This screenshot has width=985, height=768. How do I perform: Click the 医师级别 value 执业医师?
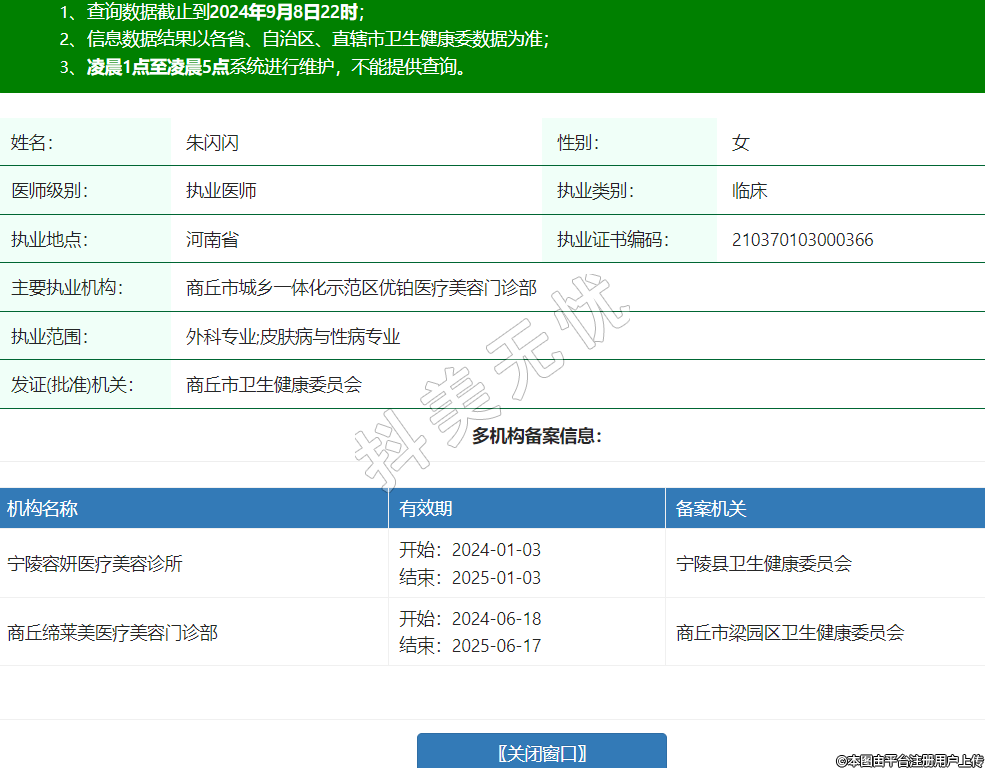(221, 191)
